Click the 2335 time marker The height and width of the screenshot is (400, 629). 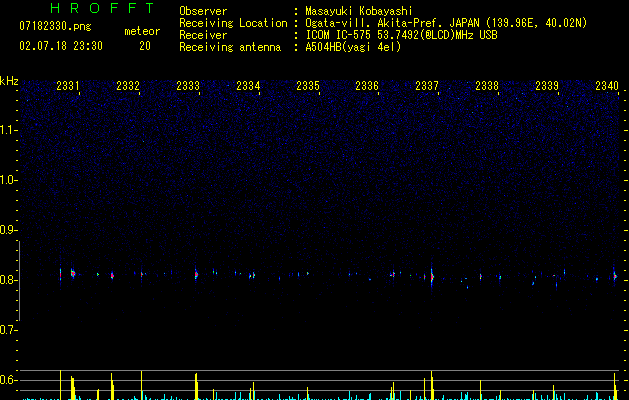308,86
